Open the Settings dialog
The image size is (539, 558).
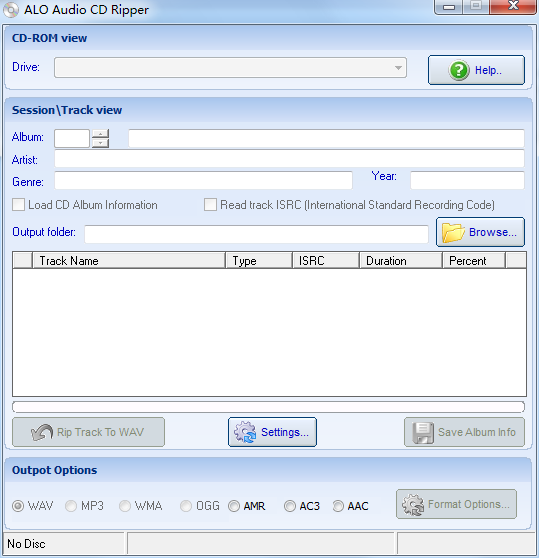(x=272, y=432)
